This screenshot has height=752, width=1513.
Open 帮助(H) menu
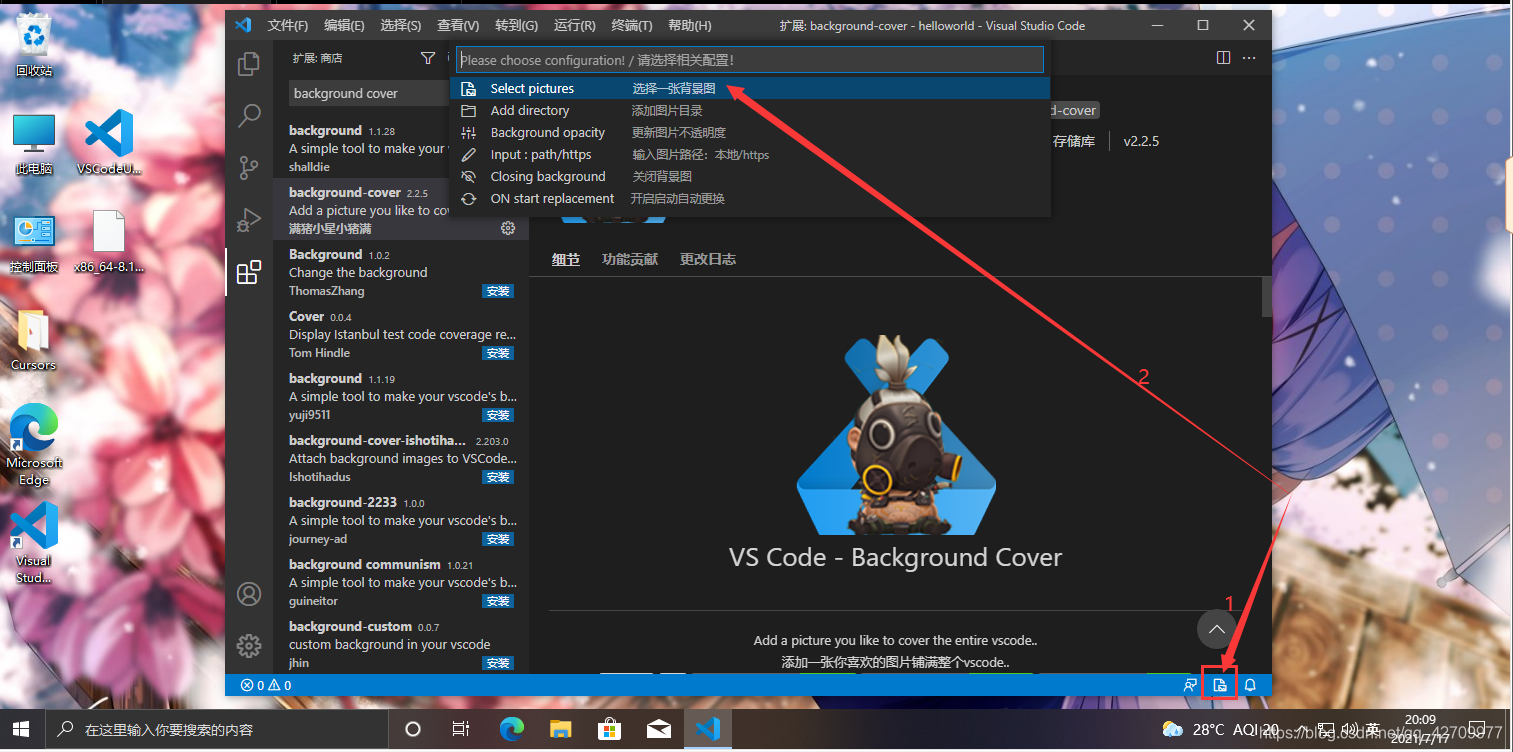click(690, 25)
